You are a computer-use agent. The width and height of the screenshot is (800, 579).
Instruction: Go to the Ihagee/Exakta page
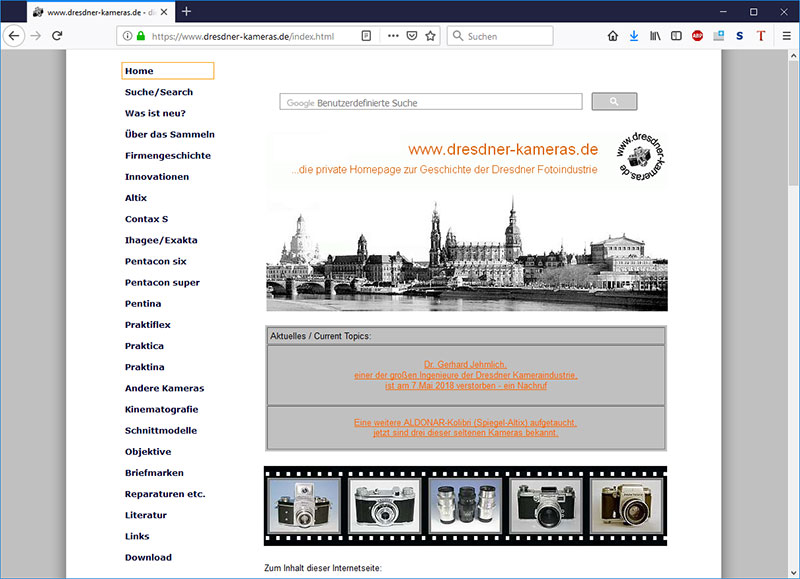(x=161, y=240)
